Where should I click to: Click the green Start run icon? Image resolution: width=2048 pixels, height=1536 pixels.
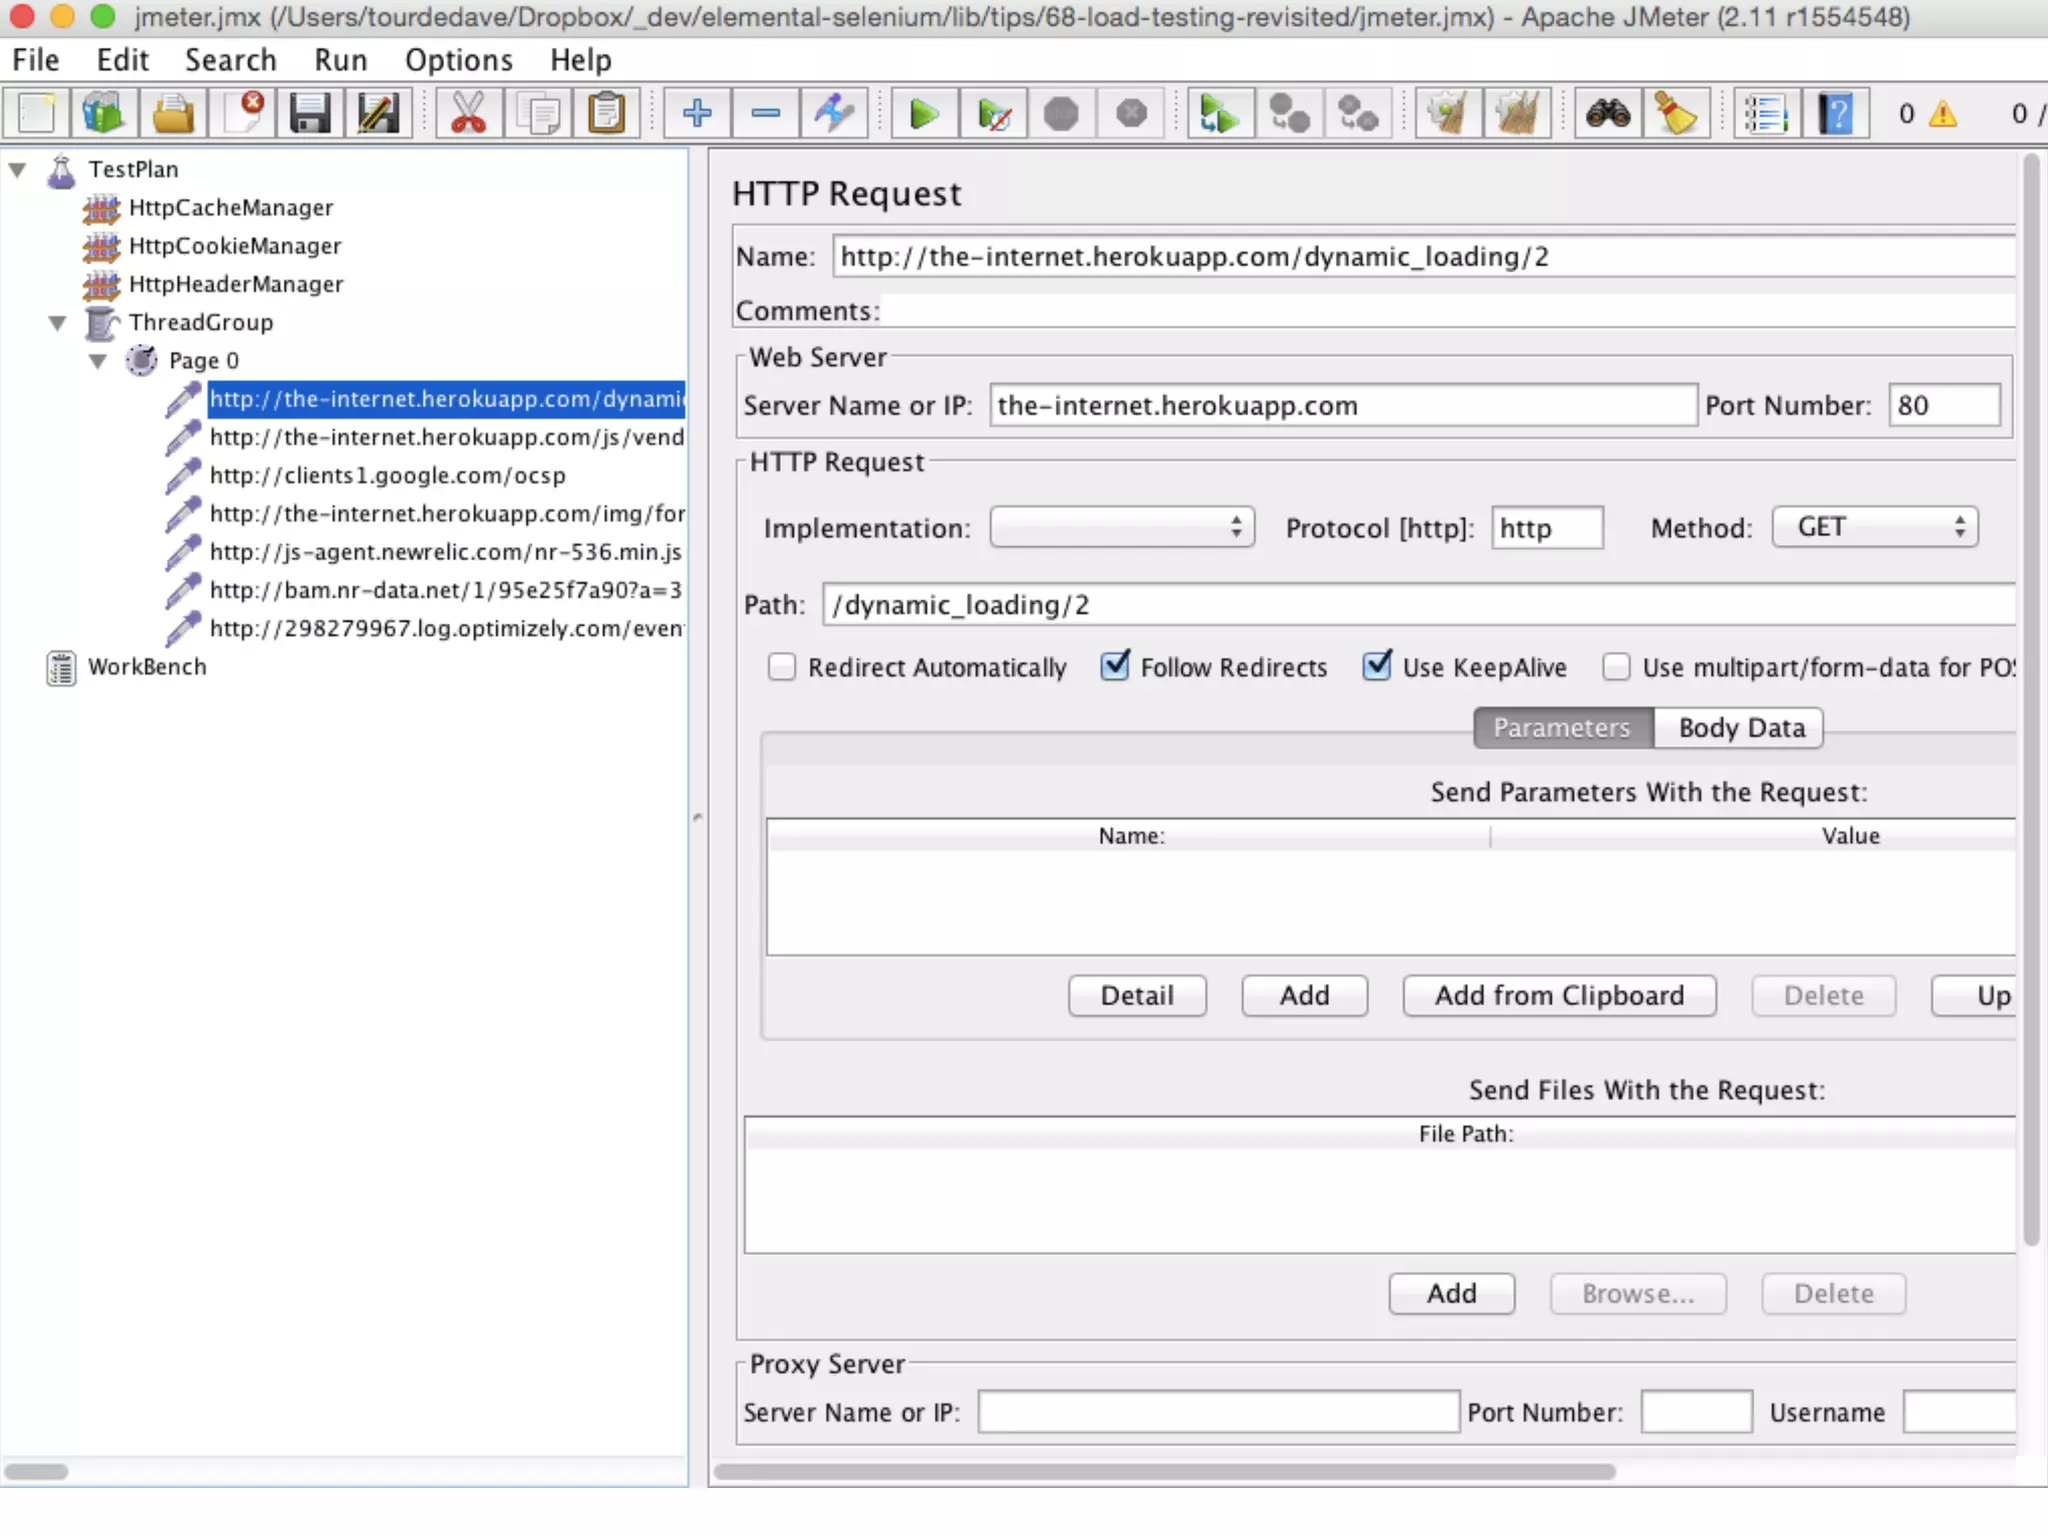coord(923,114)
